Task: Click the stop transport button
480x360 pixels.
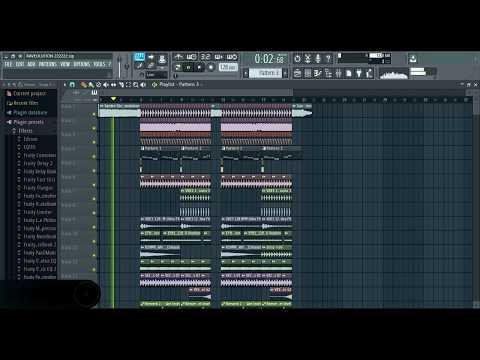Action: (199, 67)
